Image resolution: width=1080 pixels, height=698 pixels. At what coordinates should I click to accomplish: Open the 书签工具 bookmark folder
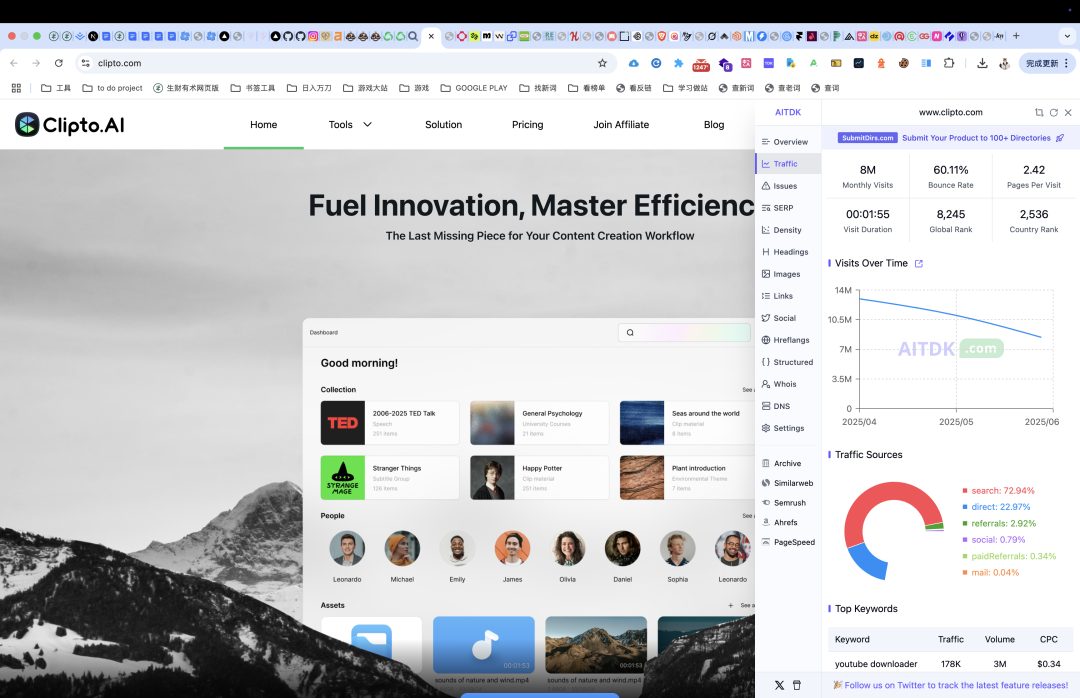253,88
